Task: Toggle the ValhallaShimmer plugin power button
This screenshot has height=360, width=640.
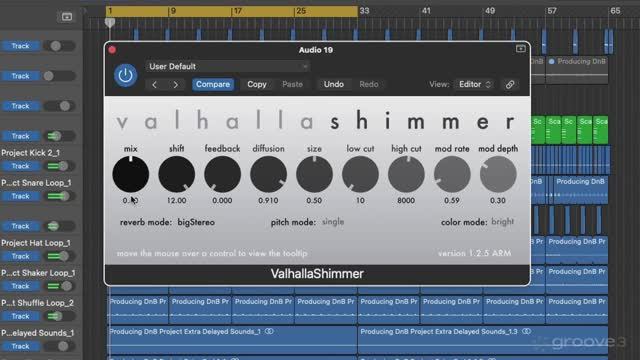Action: pos(125,75)
